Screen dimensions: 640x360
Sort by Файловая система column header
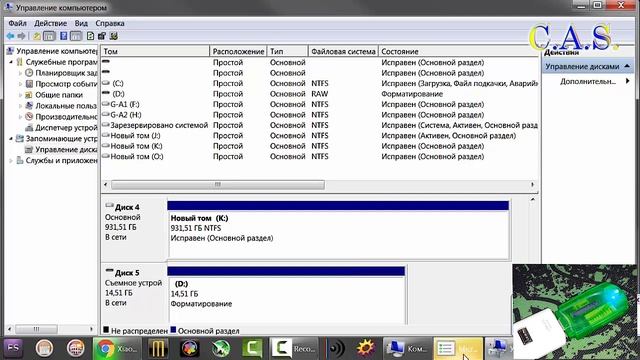[343, 51]
